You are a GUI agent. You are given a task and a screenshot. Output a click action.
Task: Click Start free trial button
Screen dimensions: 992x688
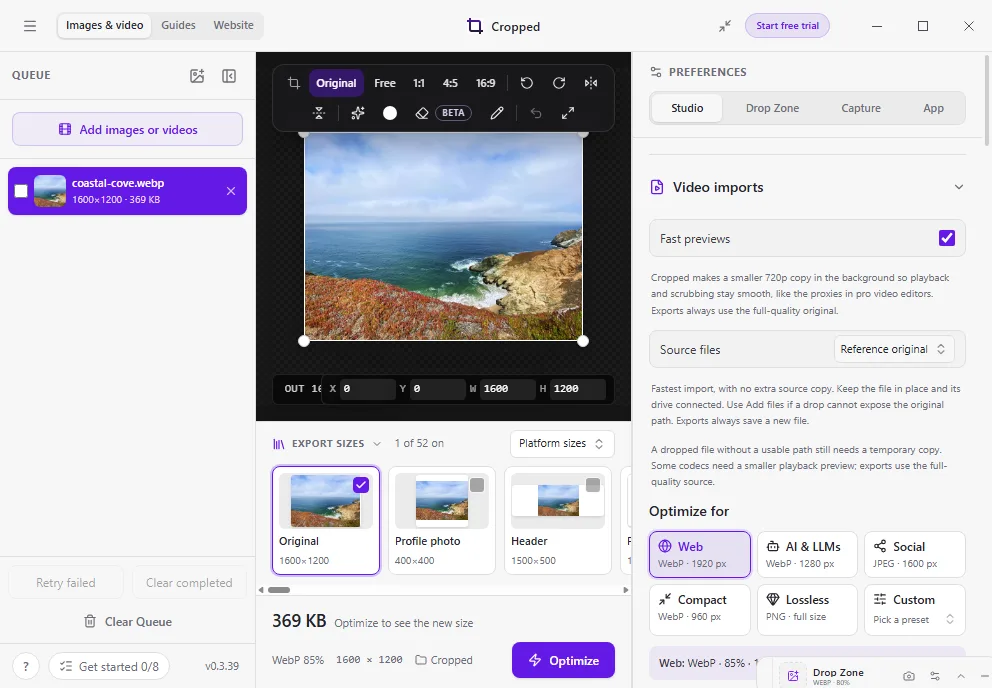click(x=787, y=26)
